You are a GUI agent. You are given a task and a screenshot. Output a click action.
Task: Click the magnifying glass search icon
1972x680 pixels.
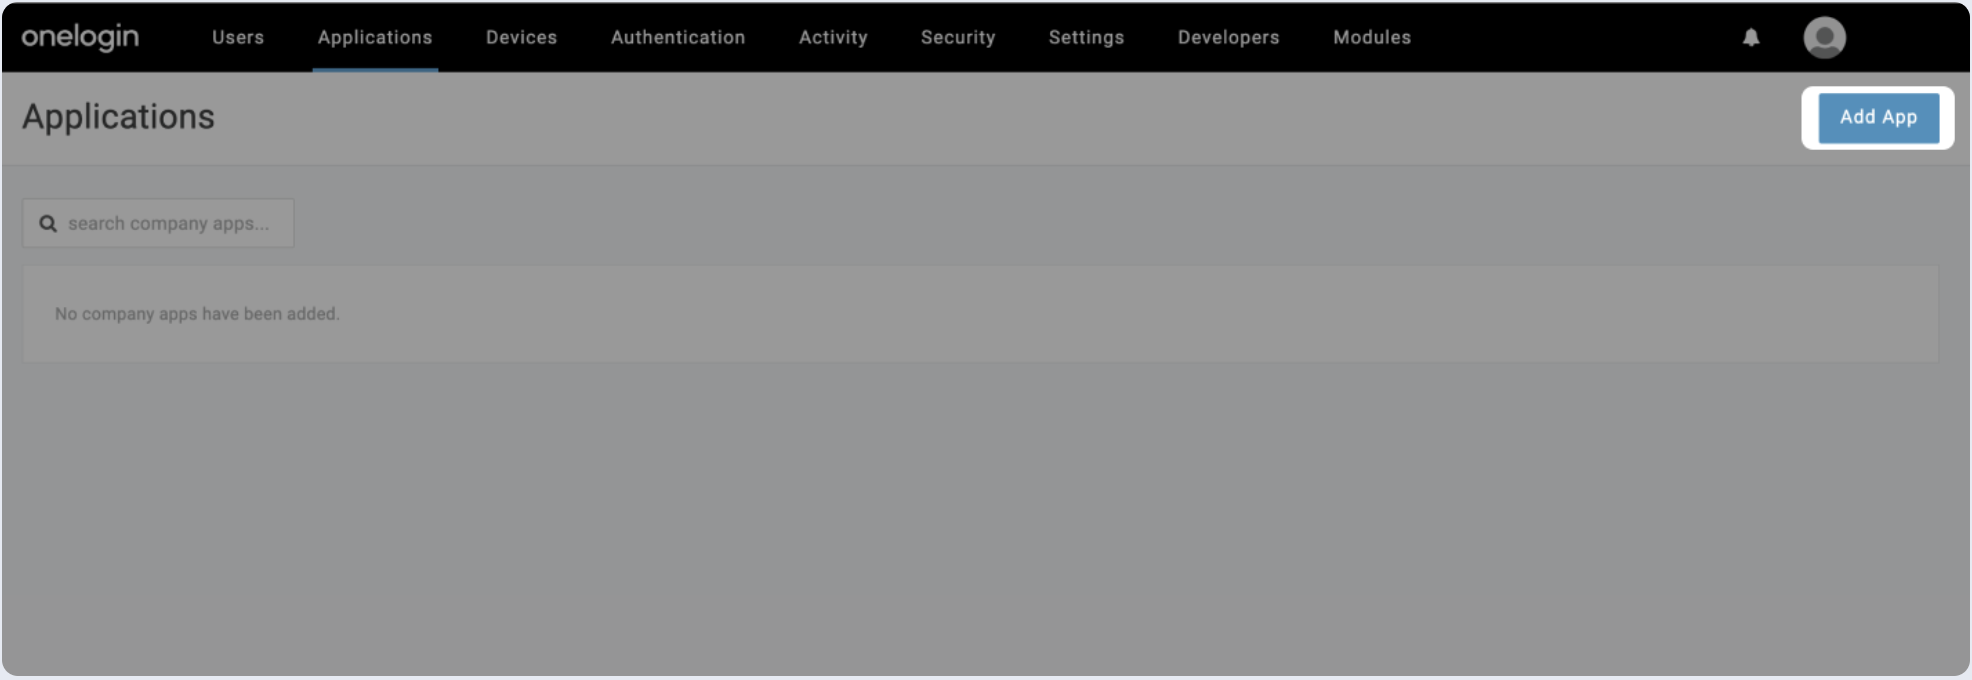point(48,224)
